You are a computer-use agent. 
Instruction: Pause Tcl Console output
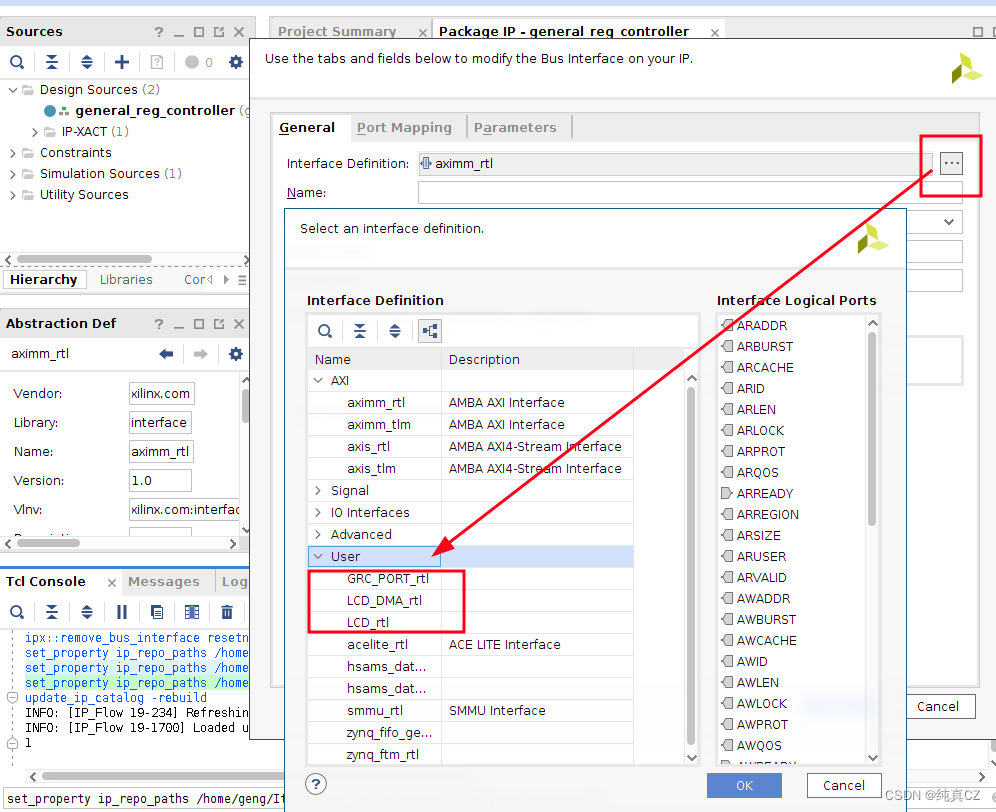122,612
